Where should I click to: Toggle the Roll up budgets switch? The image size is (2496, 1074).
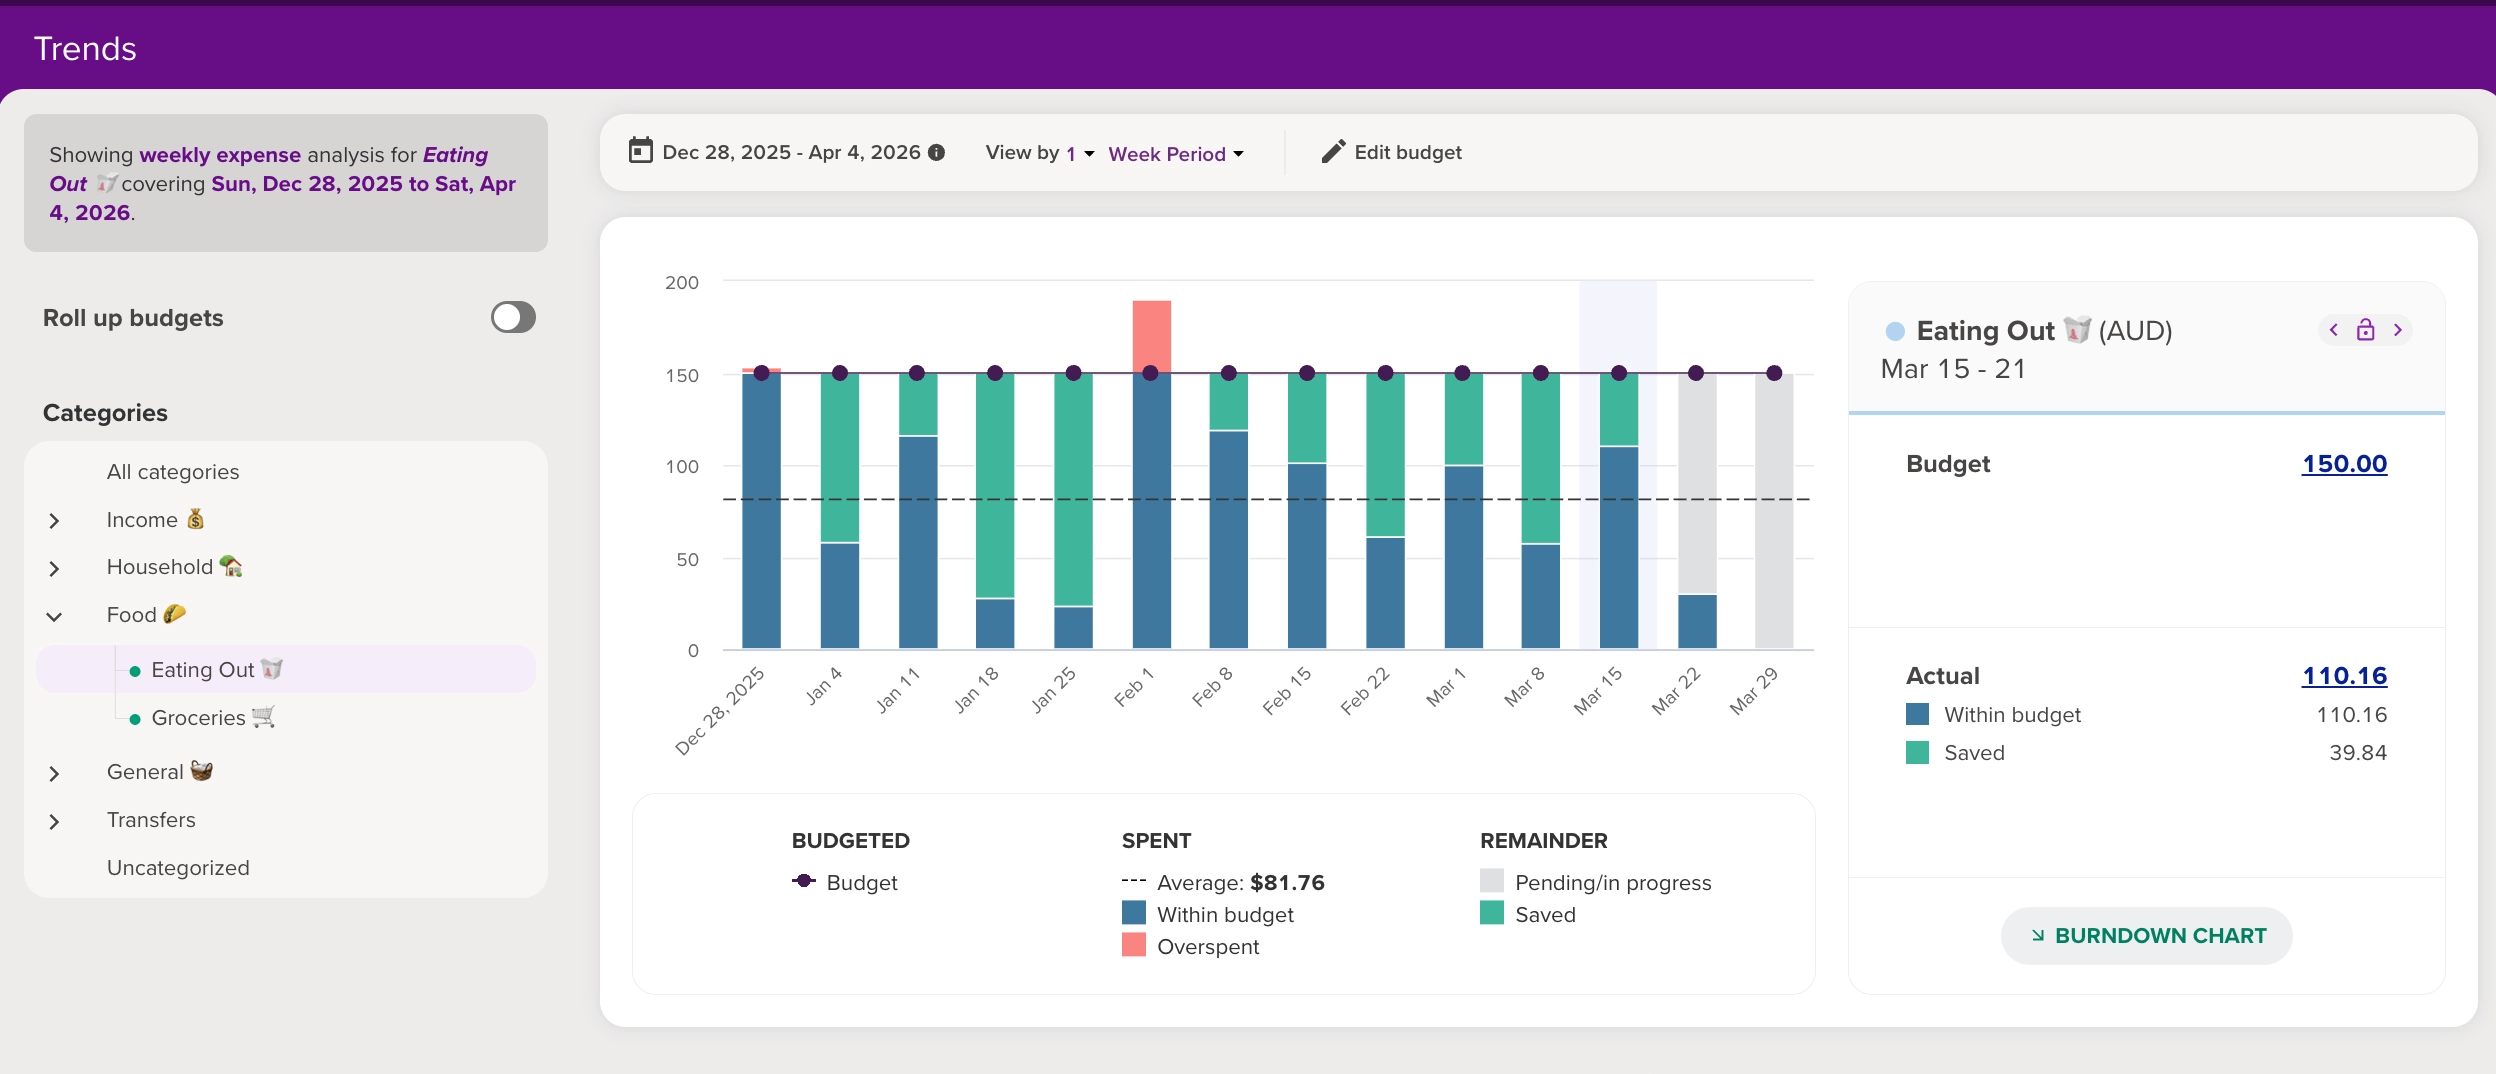click(x=513, y=317)
